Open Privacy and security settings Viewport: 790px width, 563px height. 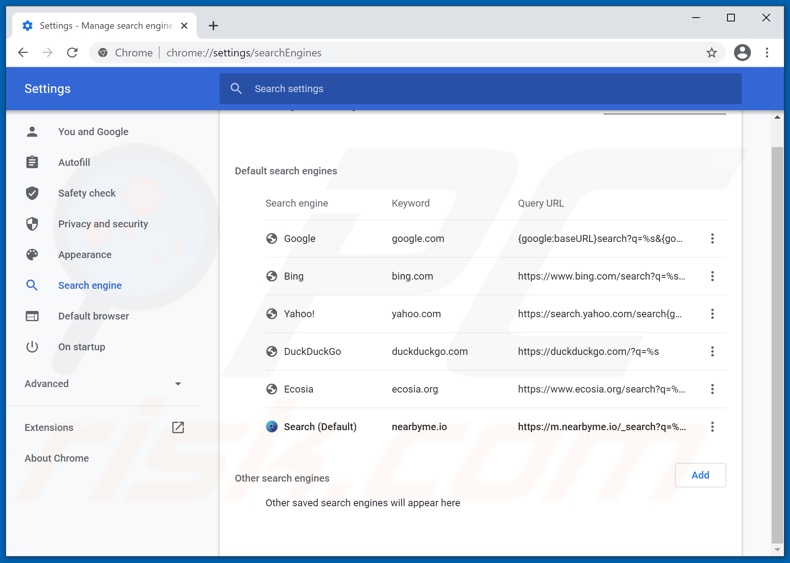click(x=103, y=224)
